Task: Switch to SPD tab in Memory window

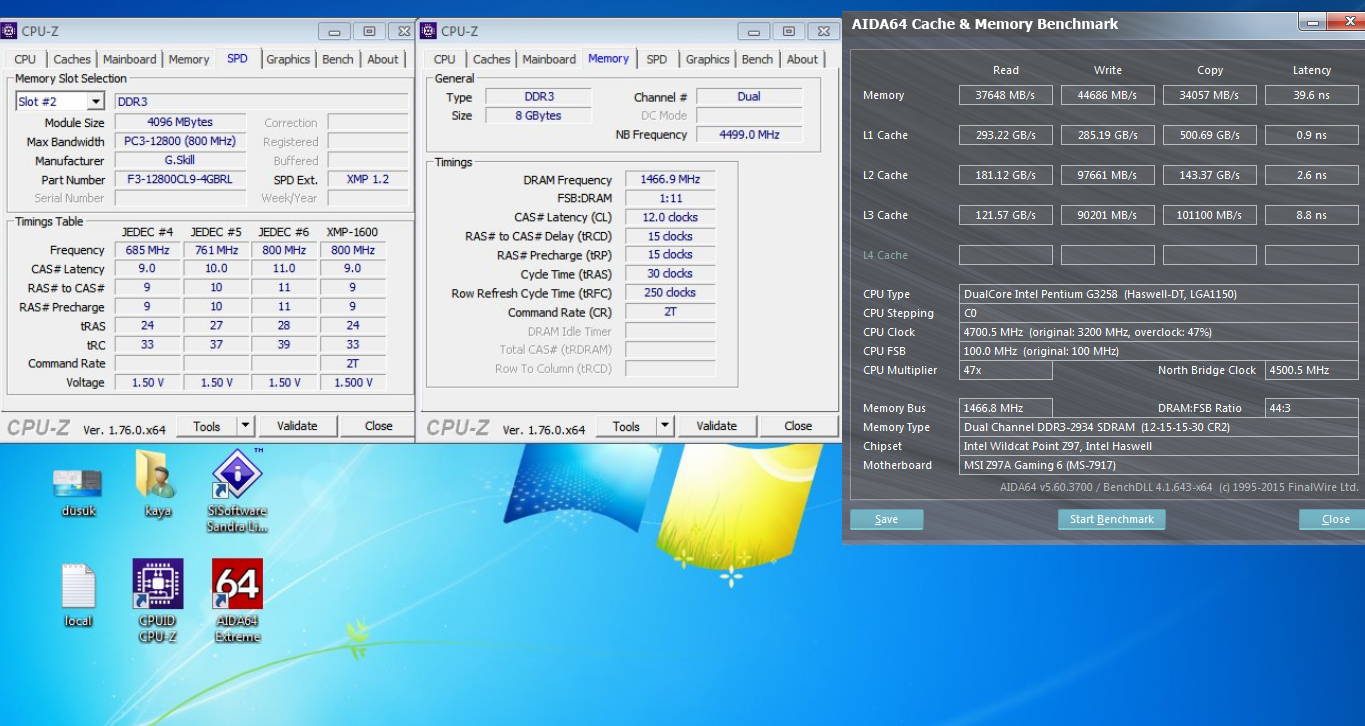Action: [657, 59]
